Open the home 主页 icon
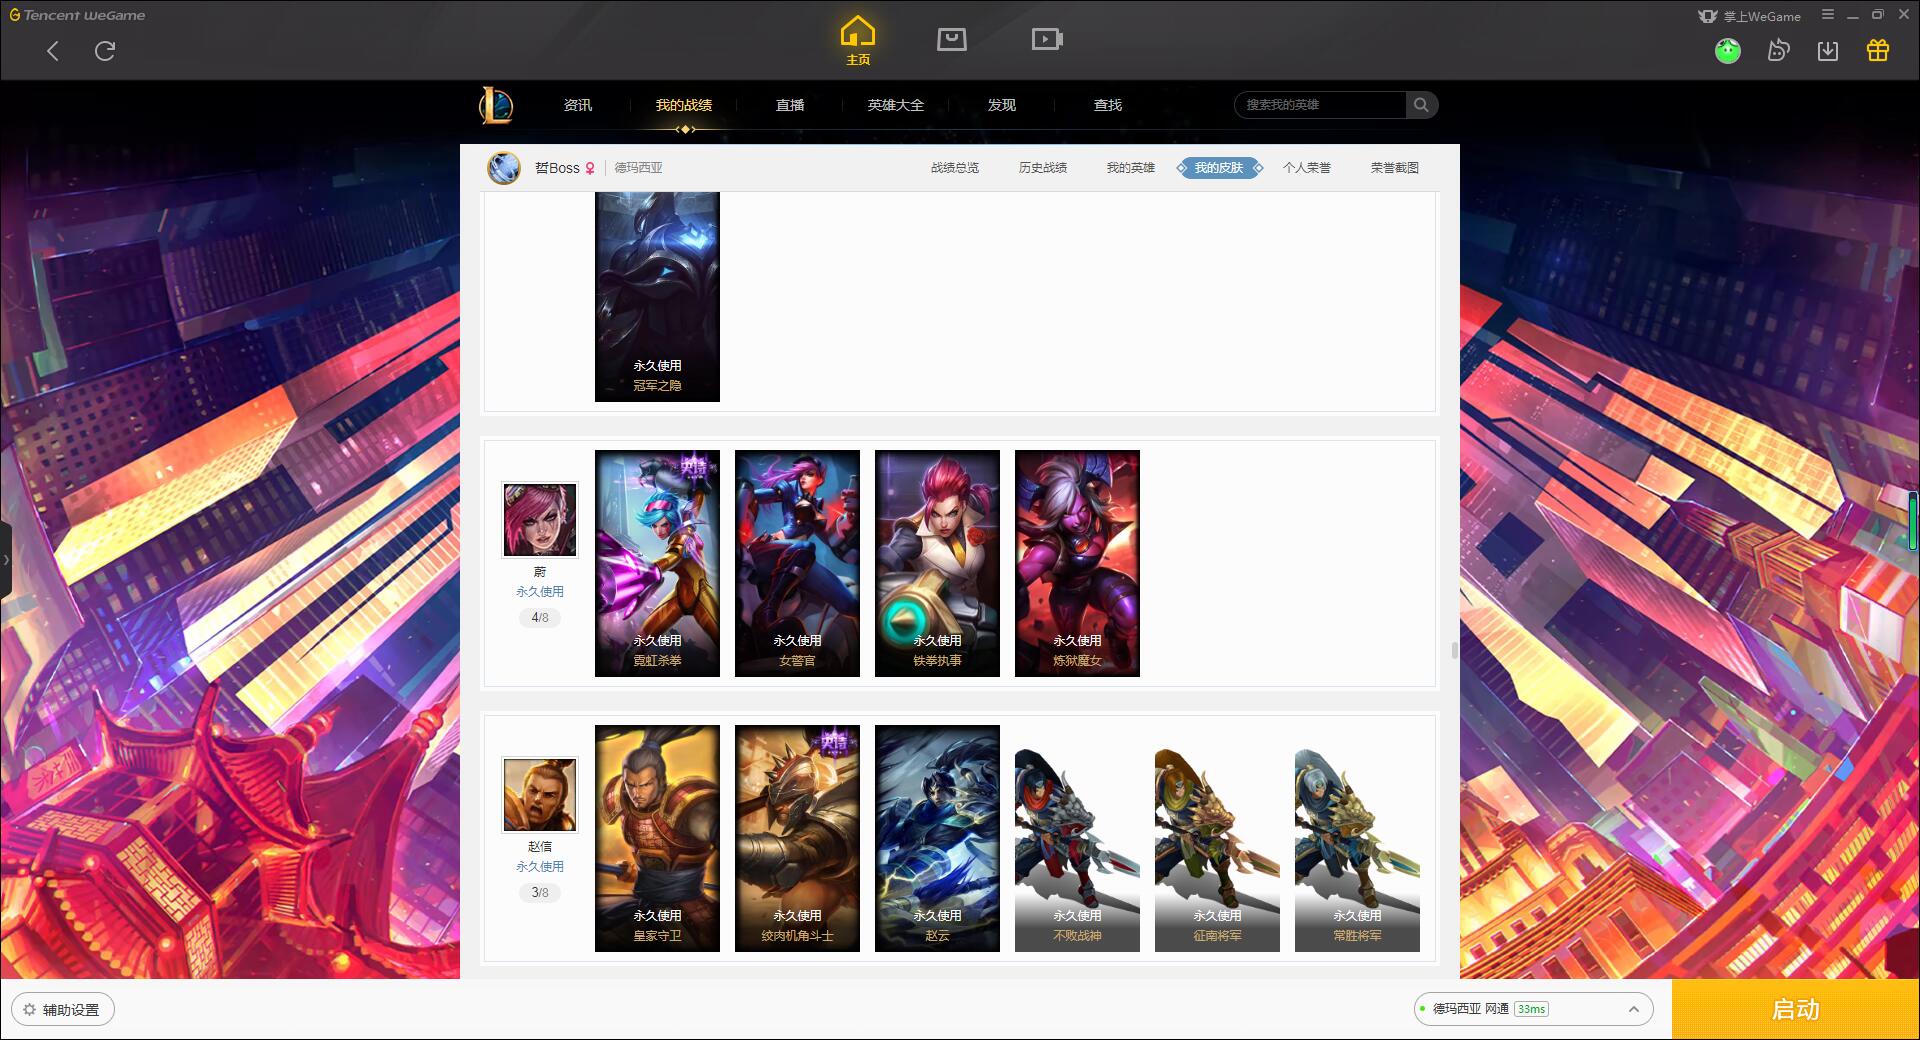This screenshot has height=1040, width=1920. [858, 41]
